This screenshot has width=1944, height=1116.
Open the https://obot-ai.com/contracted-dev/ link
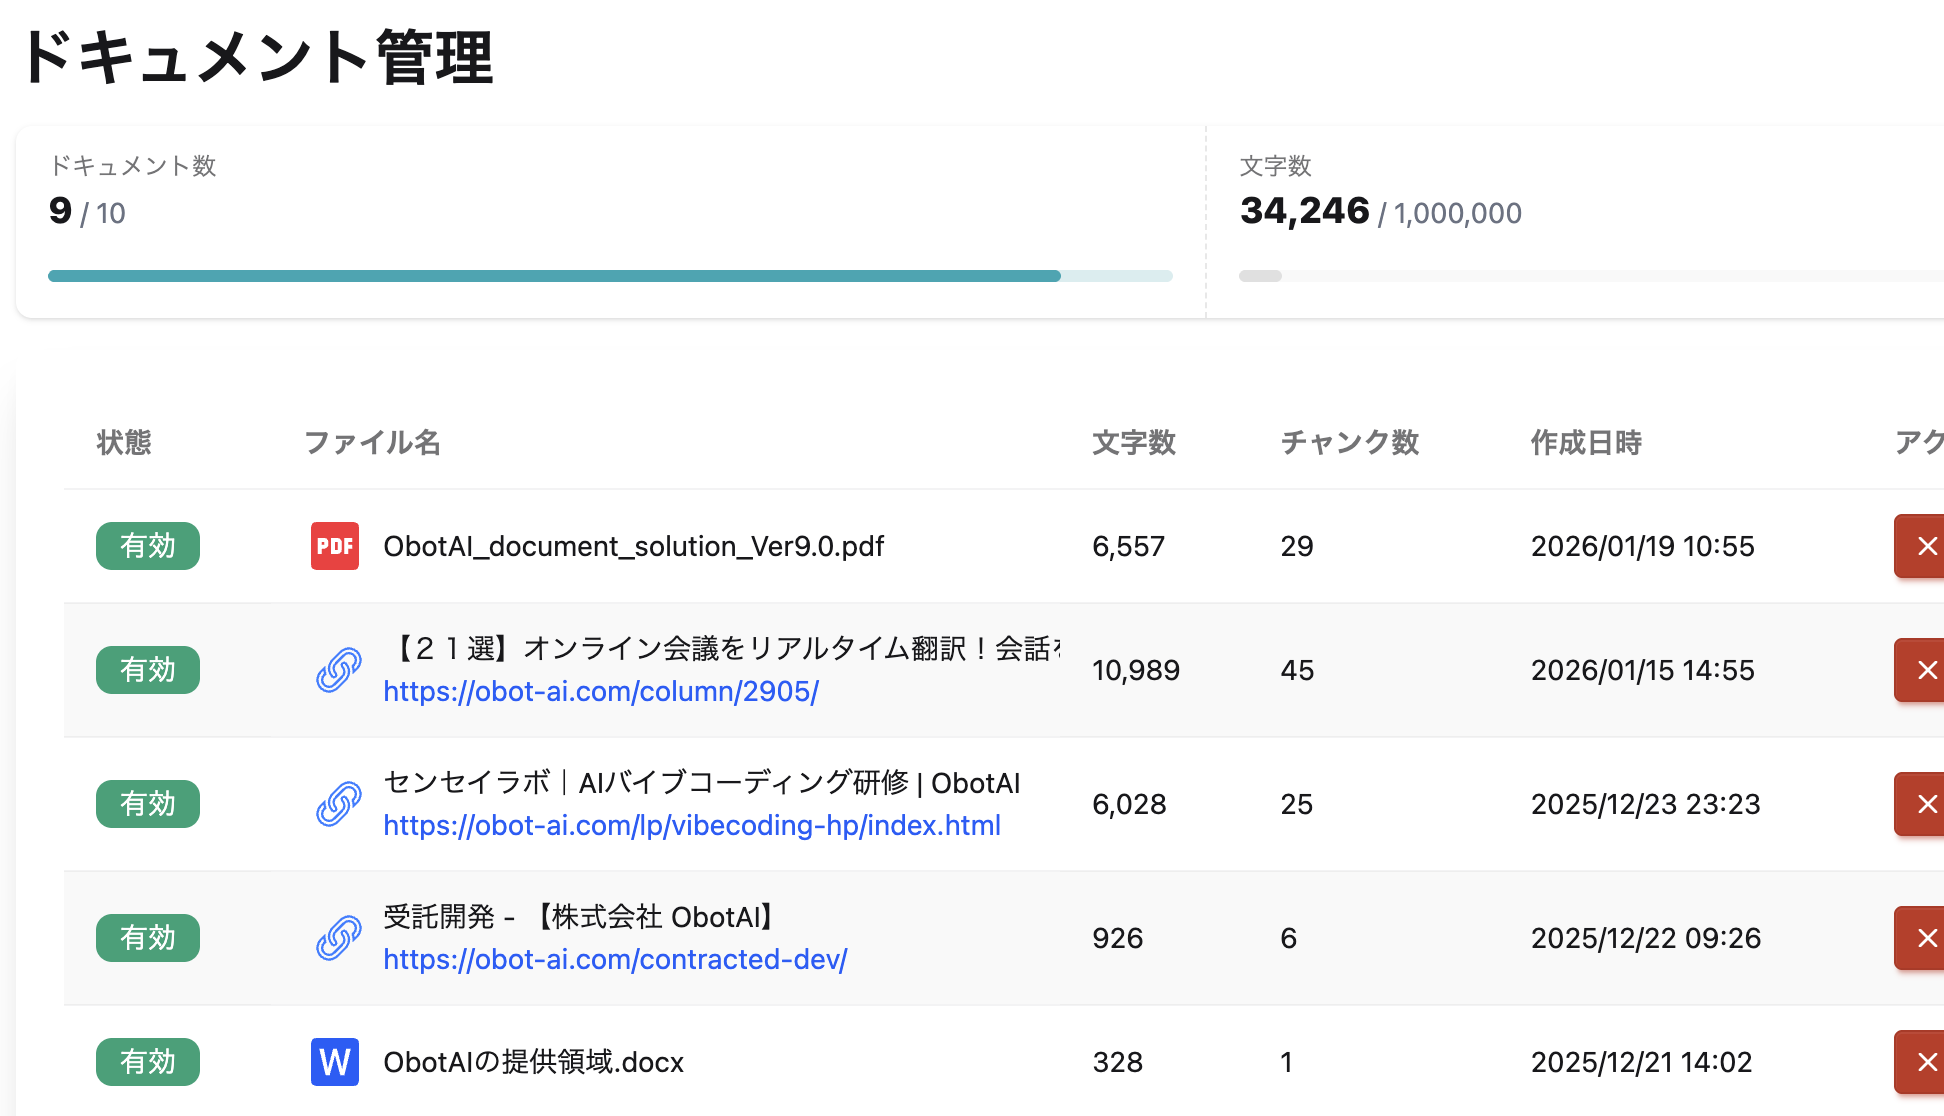pyautogui.click(x=615, y=960)
